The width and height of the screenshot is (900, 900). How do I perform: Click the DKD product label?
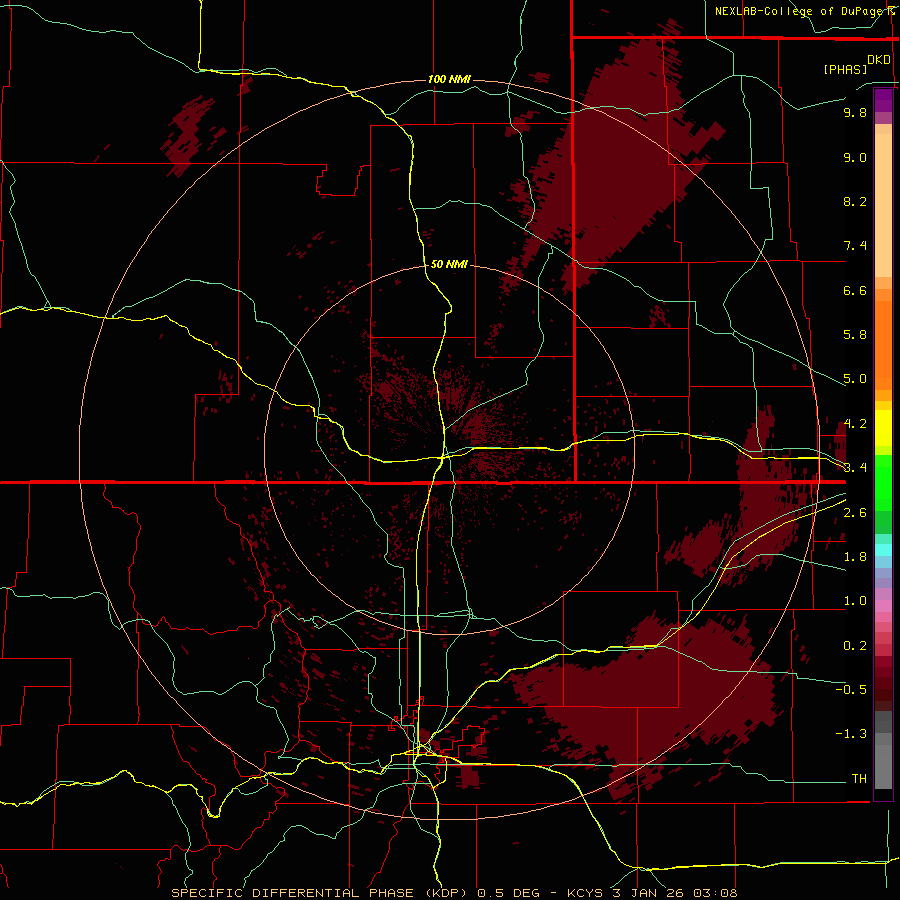point(879,60)
